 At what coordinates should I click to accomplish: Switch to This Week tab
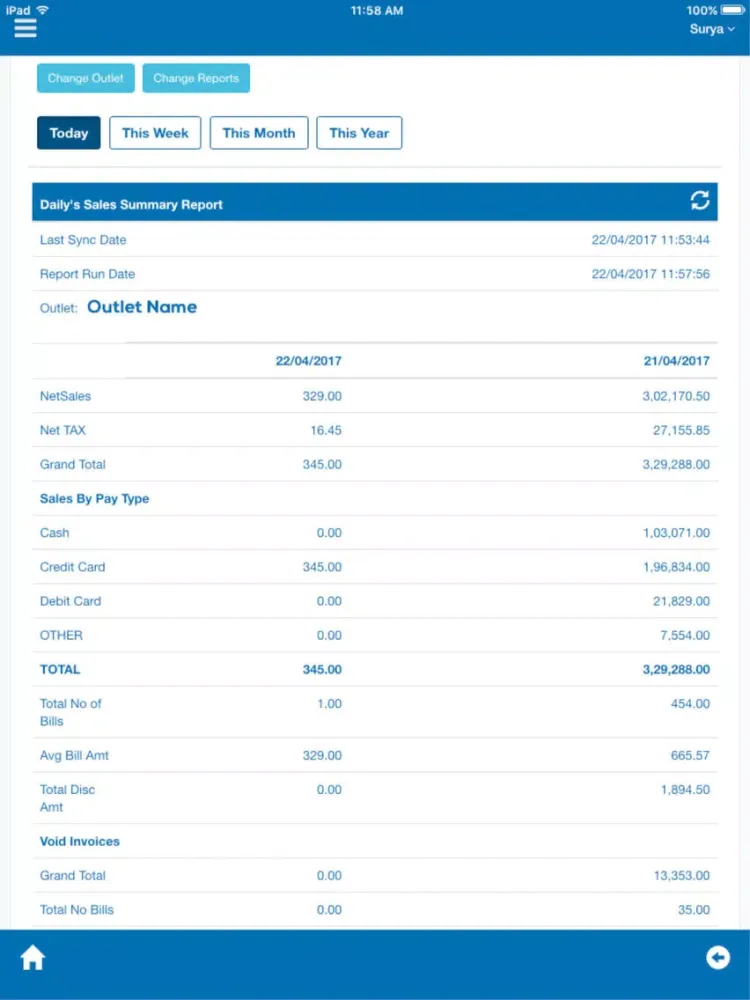(x=155, y=133)
